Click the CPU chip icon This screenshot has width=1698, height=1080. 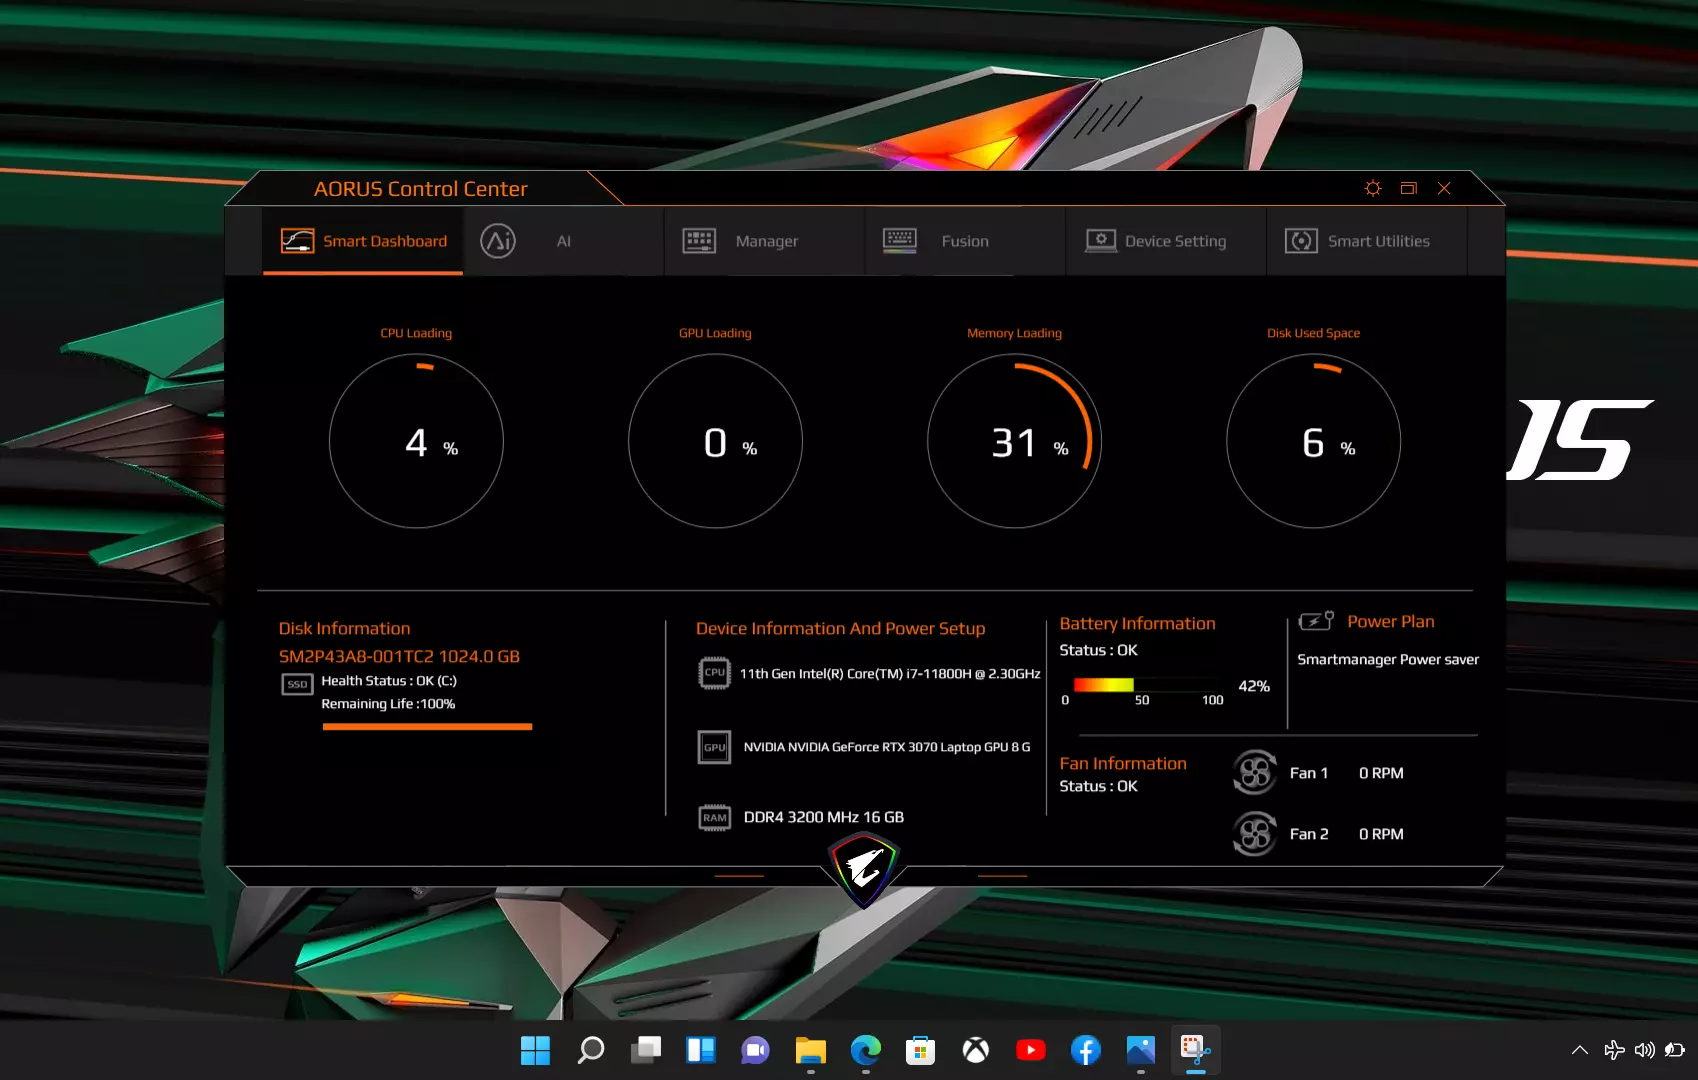(714, 673)
